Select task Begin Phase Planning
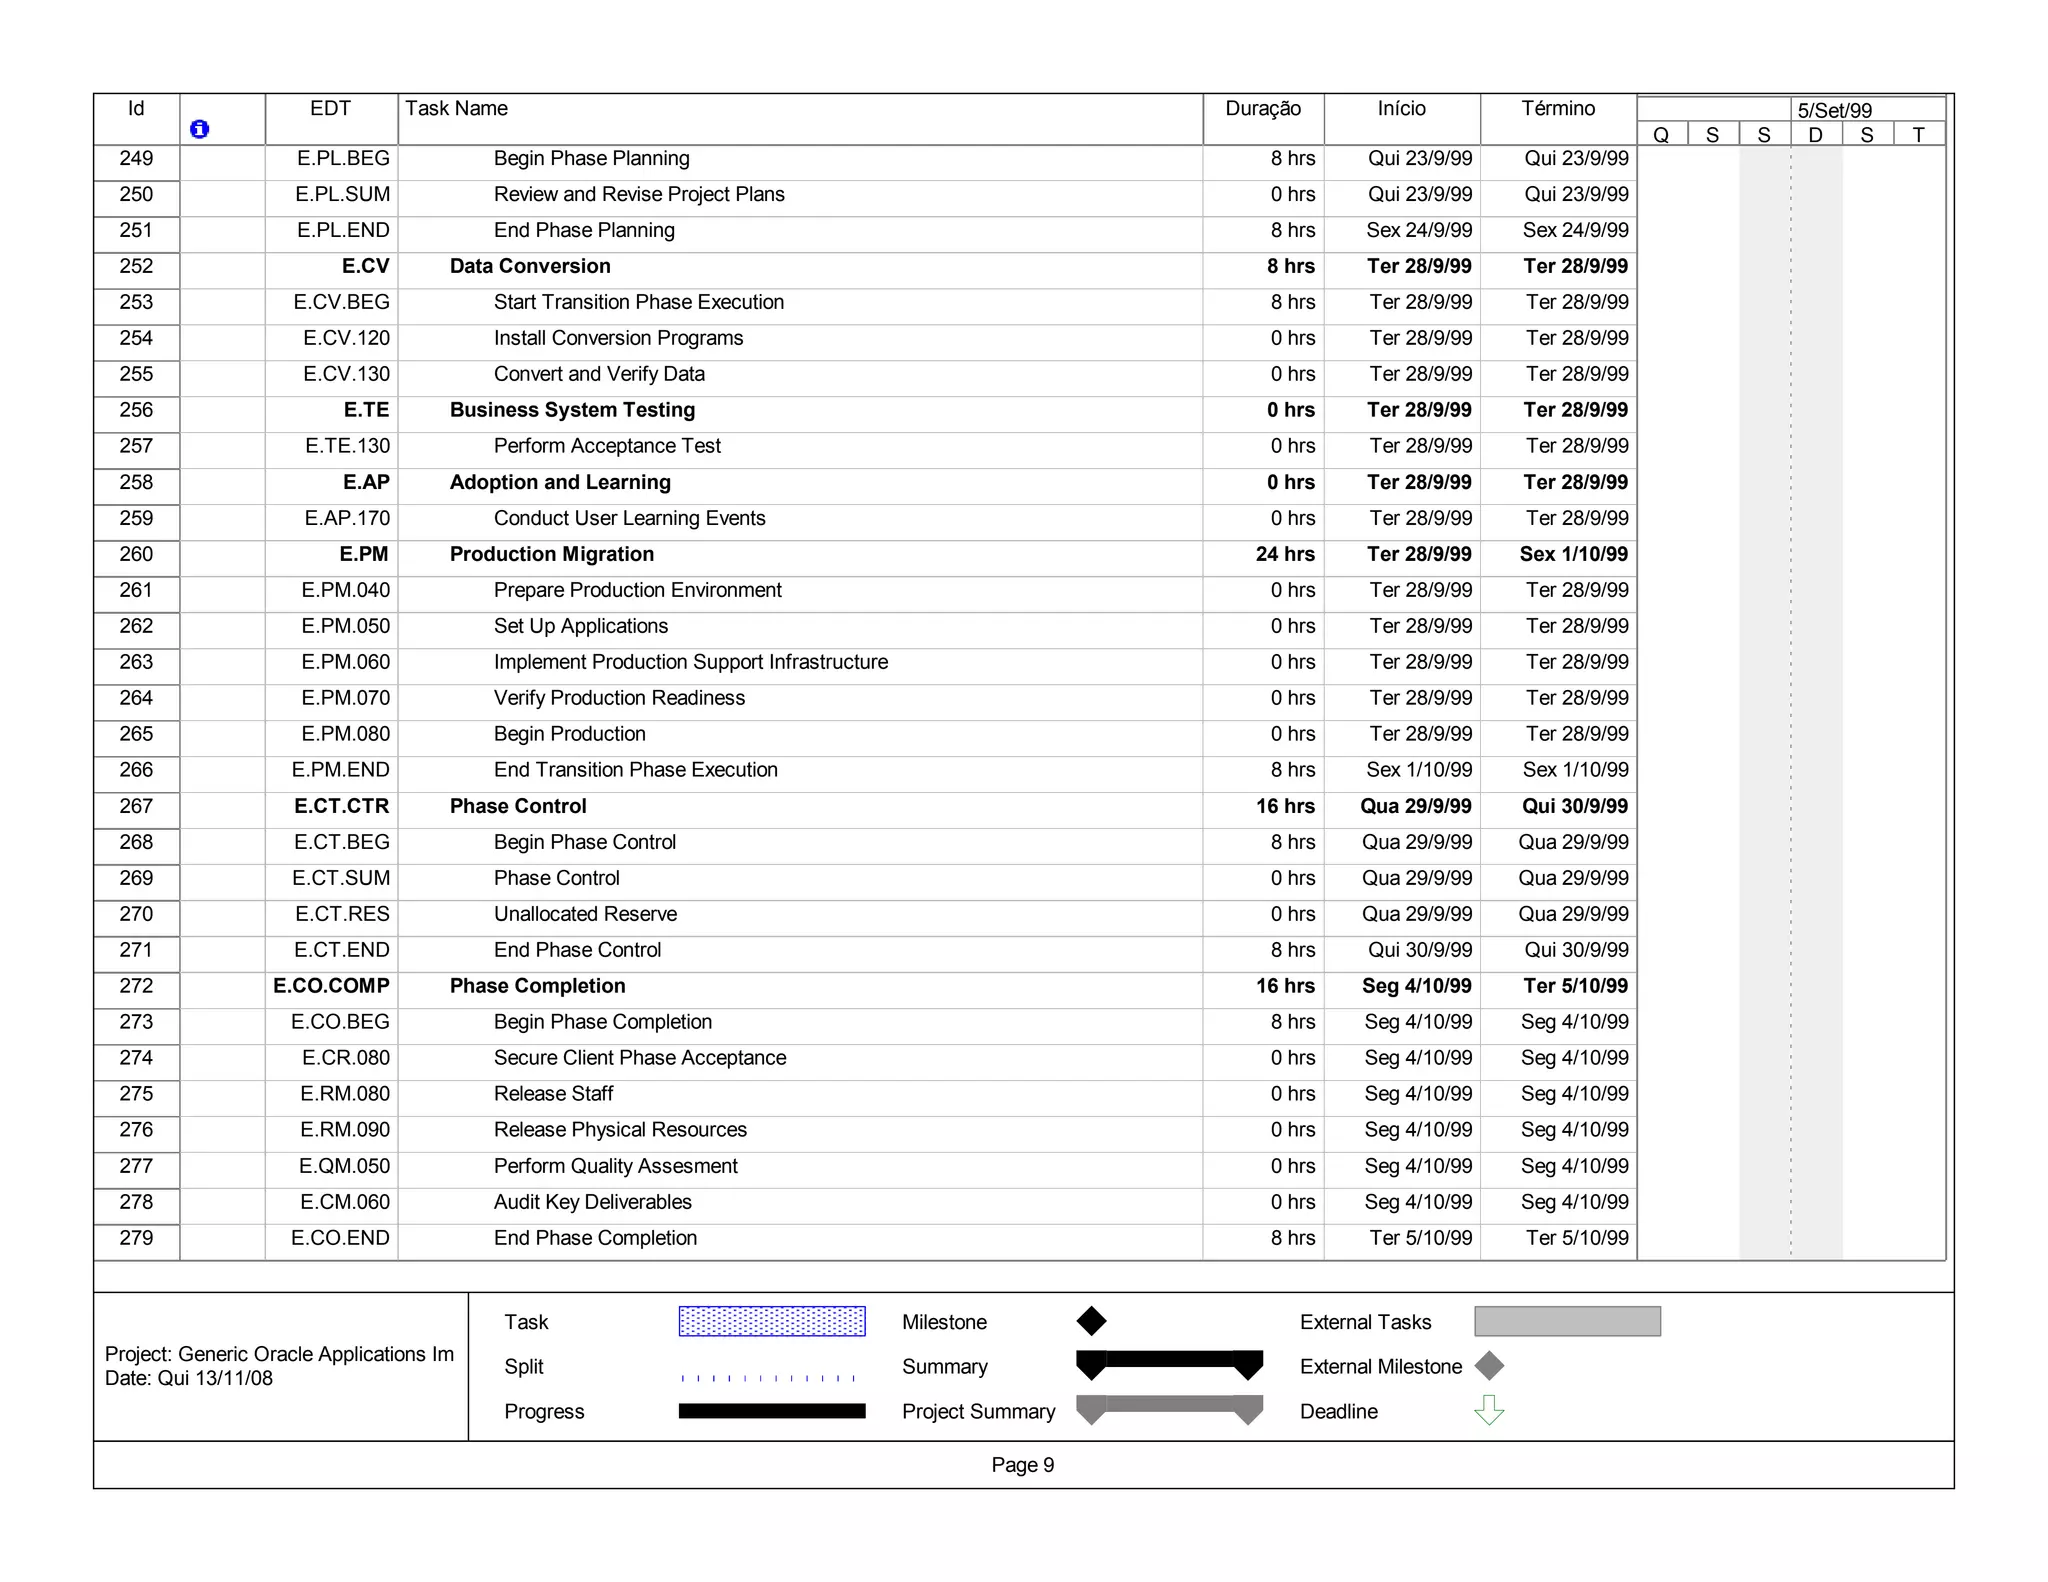2048x1582 pixels. point(591,159)
